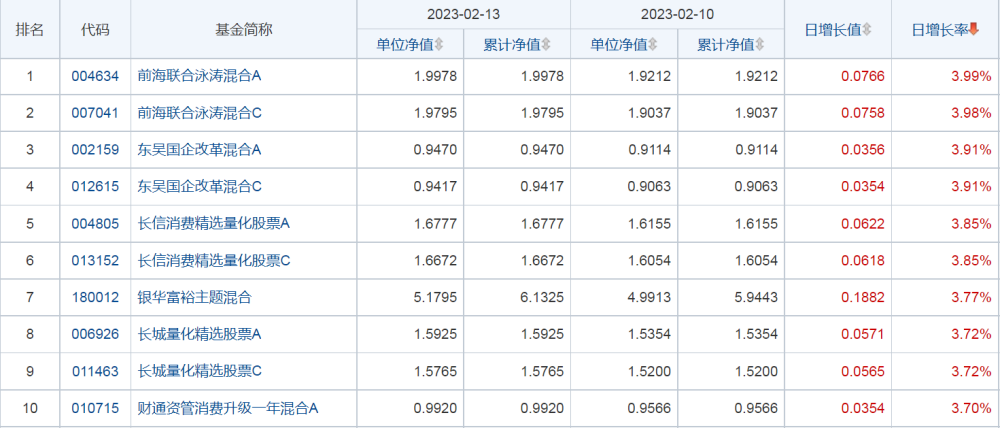Sort 2023-02-10 单位净值 column via sort icon
Screen dimensions: 1000x428
(x=653, y=45)
